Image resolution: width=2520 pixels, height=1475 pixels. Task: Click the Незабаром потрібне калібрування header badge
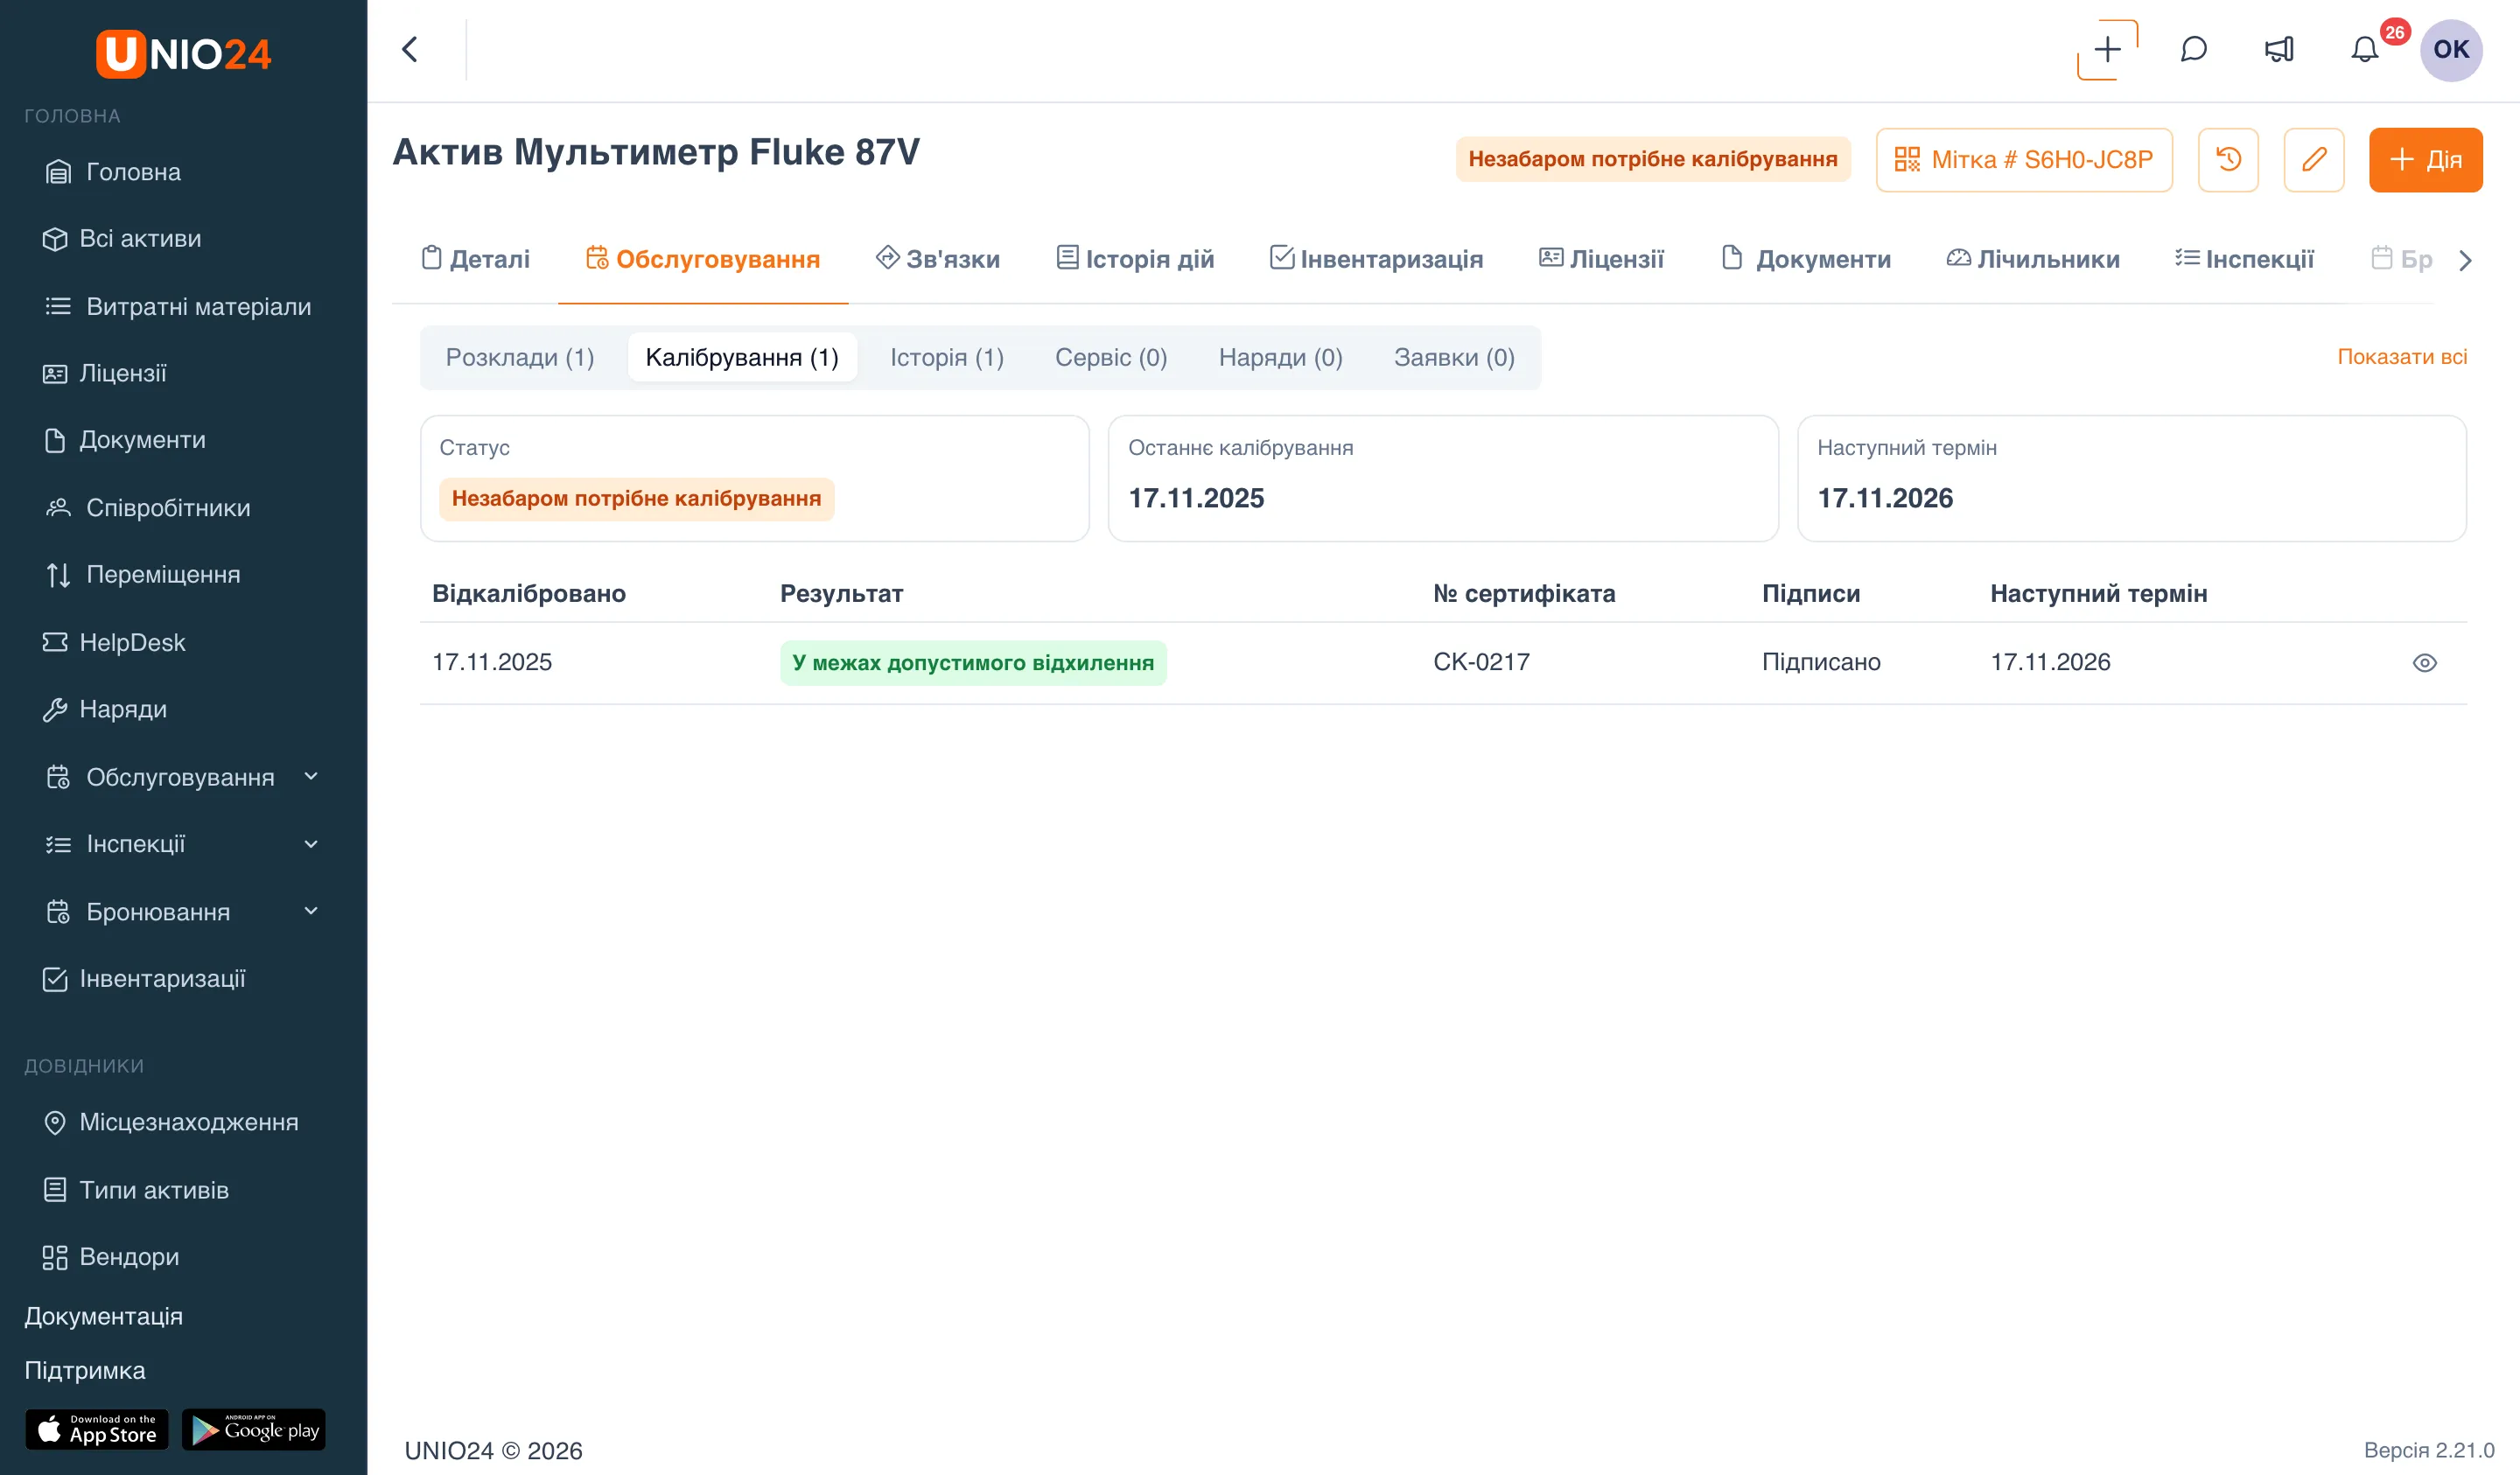1652,159
